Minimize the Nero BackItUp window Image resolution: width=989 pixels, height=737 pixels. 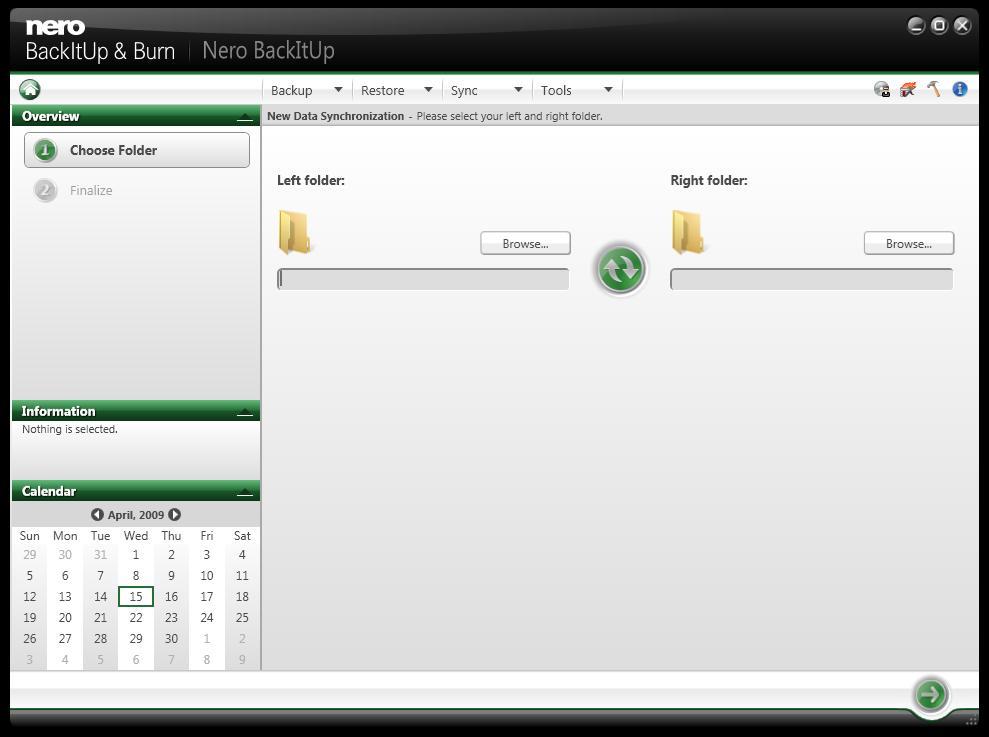pos(916,25)
